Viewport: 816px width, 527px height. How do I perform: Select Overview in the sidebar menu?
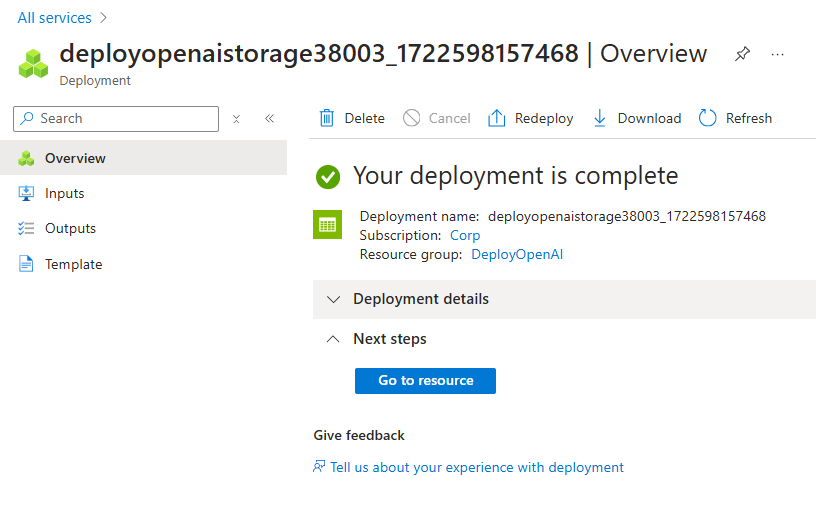click(x=143, y=158)
